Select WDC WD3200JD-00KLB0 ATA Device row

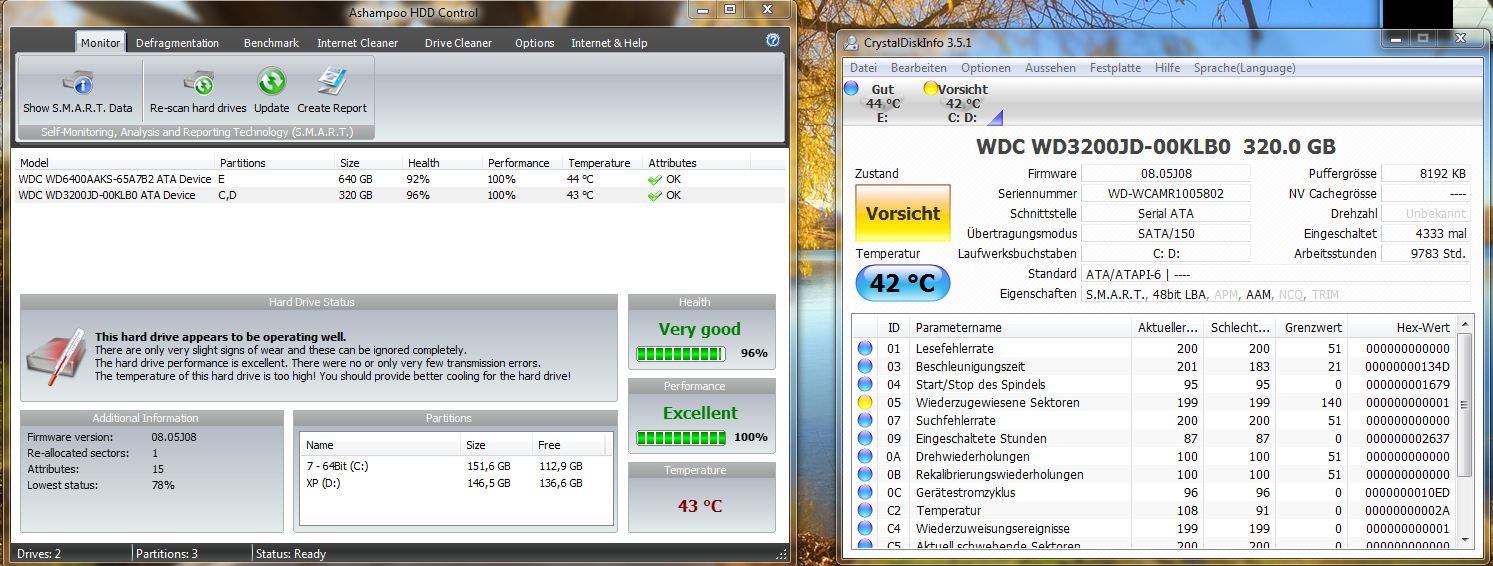click(x=400, y=195)
